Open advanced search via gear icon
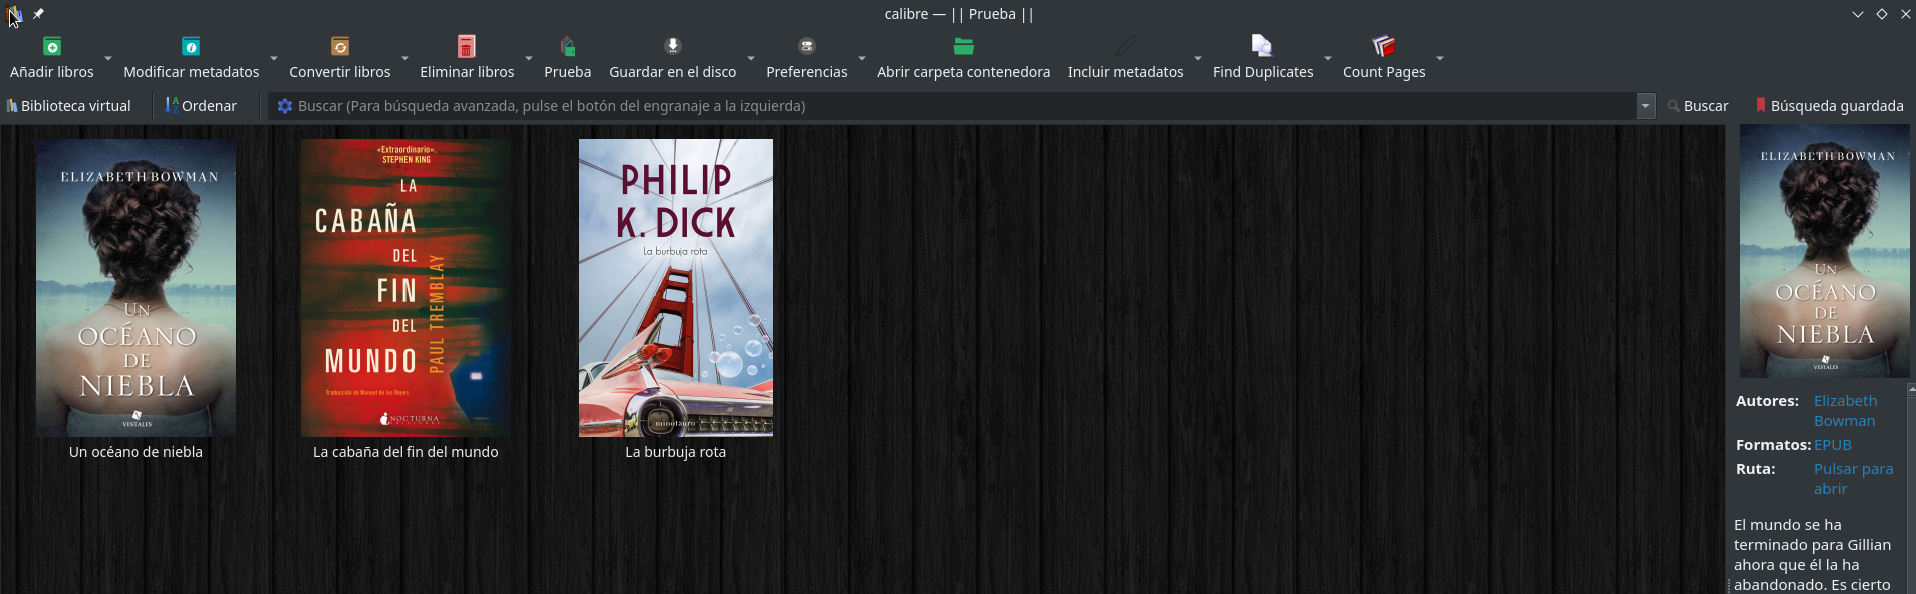The width and height of the screenshot is (1916, 594). pyautogui.click(x=285, y=106)
